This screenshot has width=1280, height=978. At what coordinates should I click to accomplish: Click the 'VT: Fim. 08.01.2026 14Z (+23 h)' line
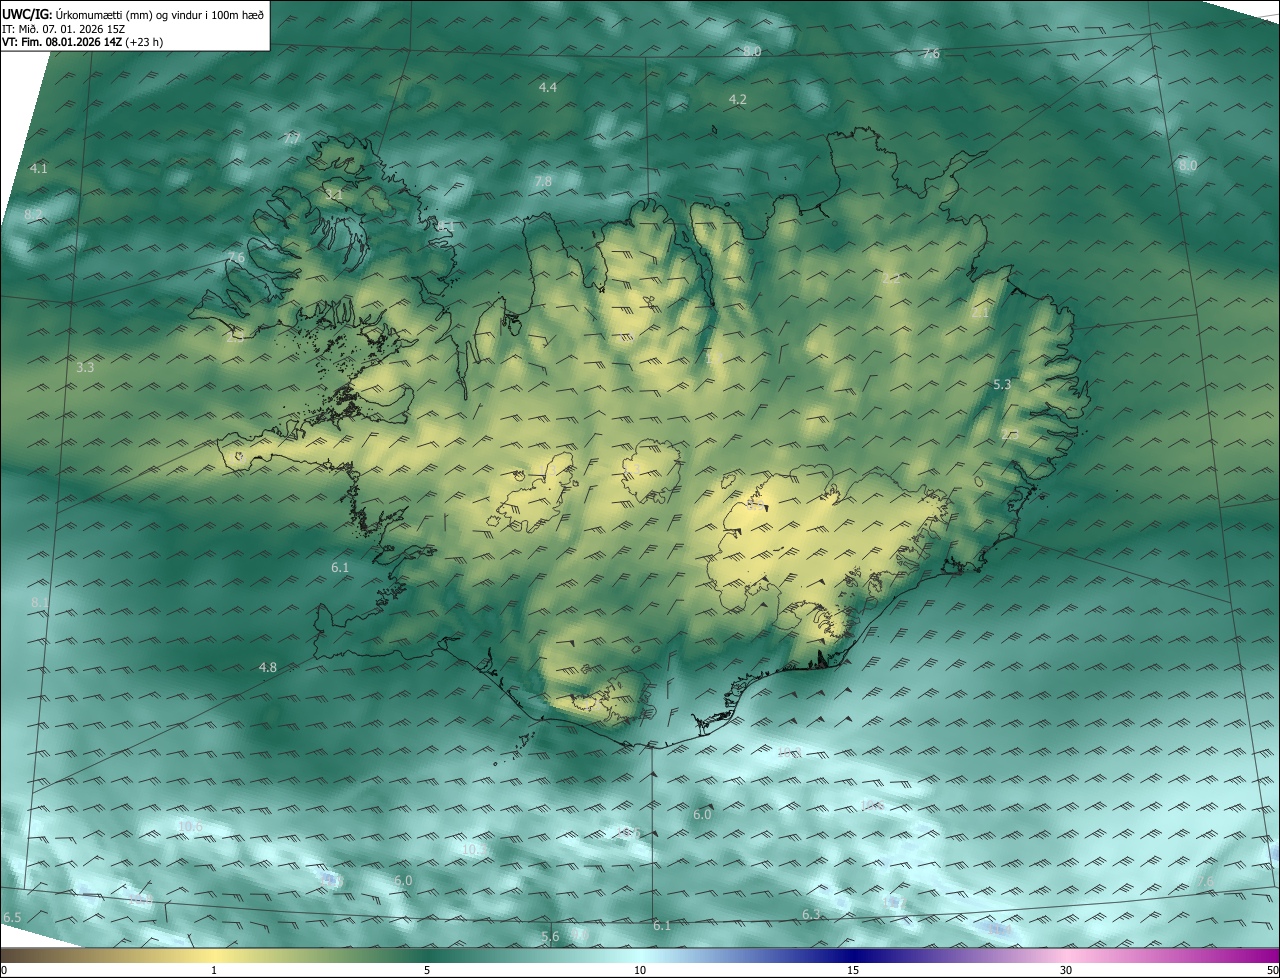pos(82,43)
